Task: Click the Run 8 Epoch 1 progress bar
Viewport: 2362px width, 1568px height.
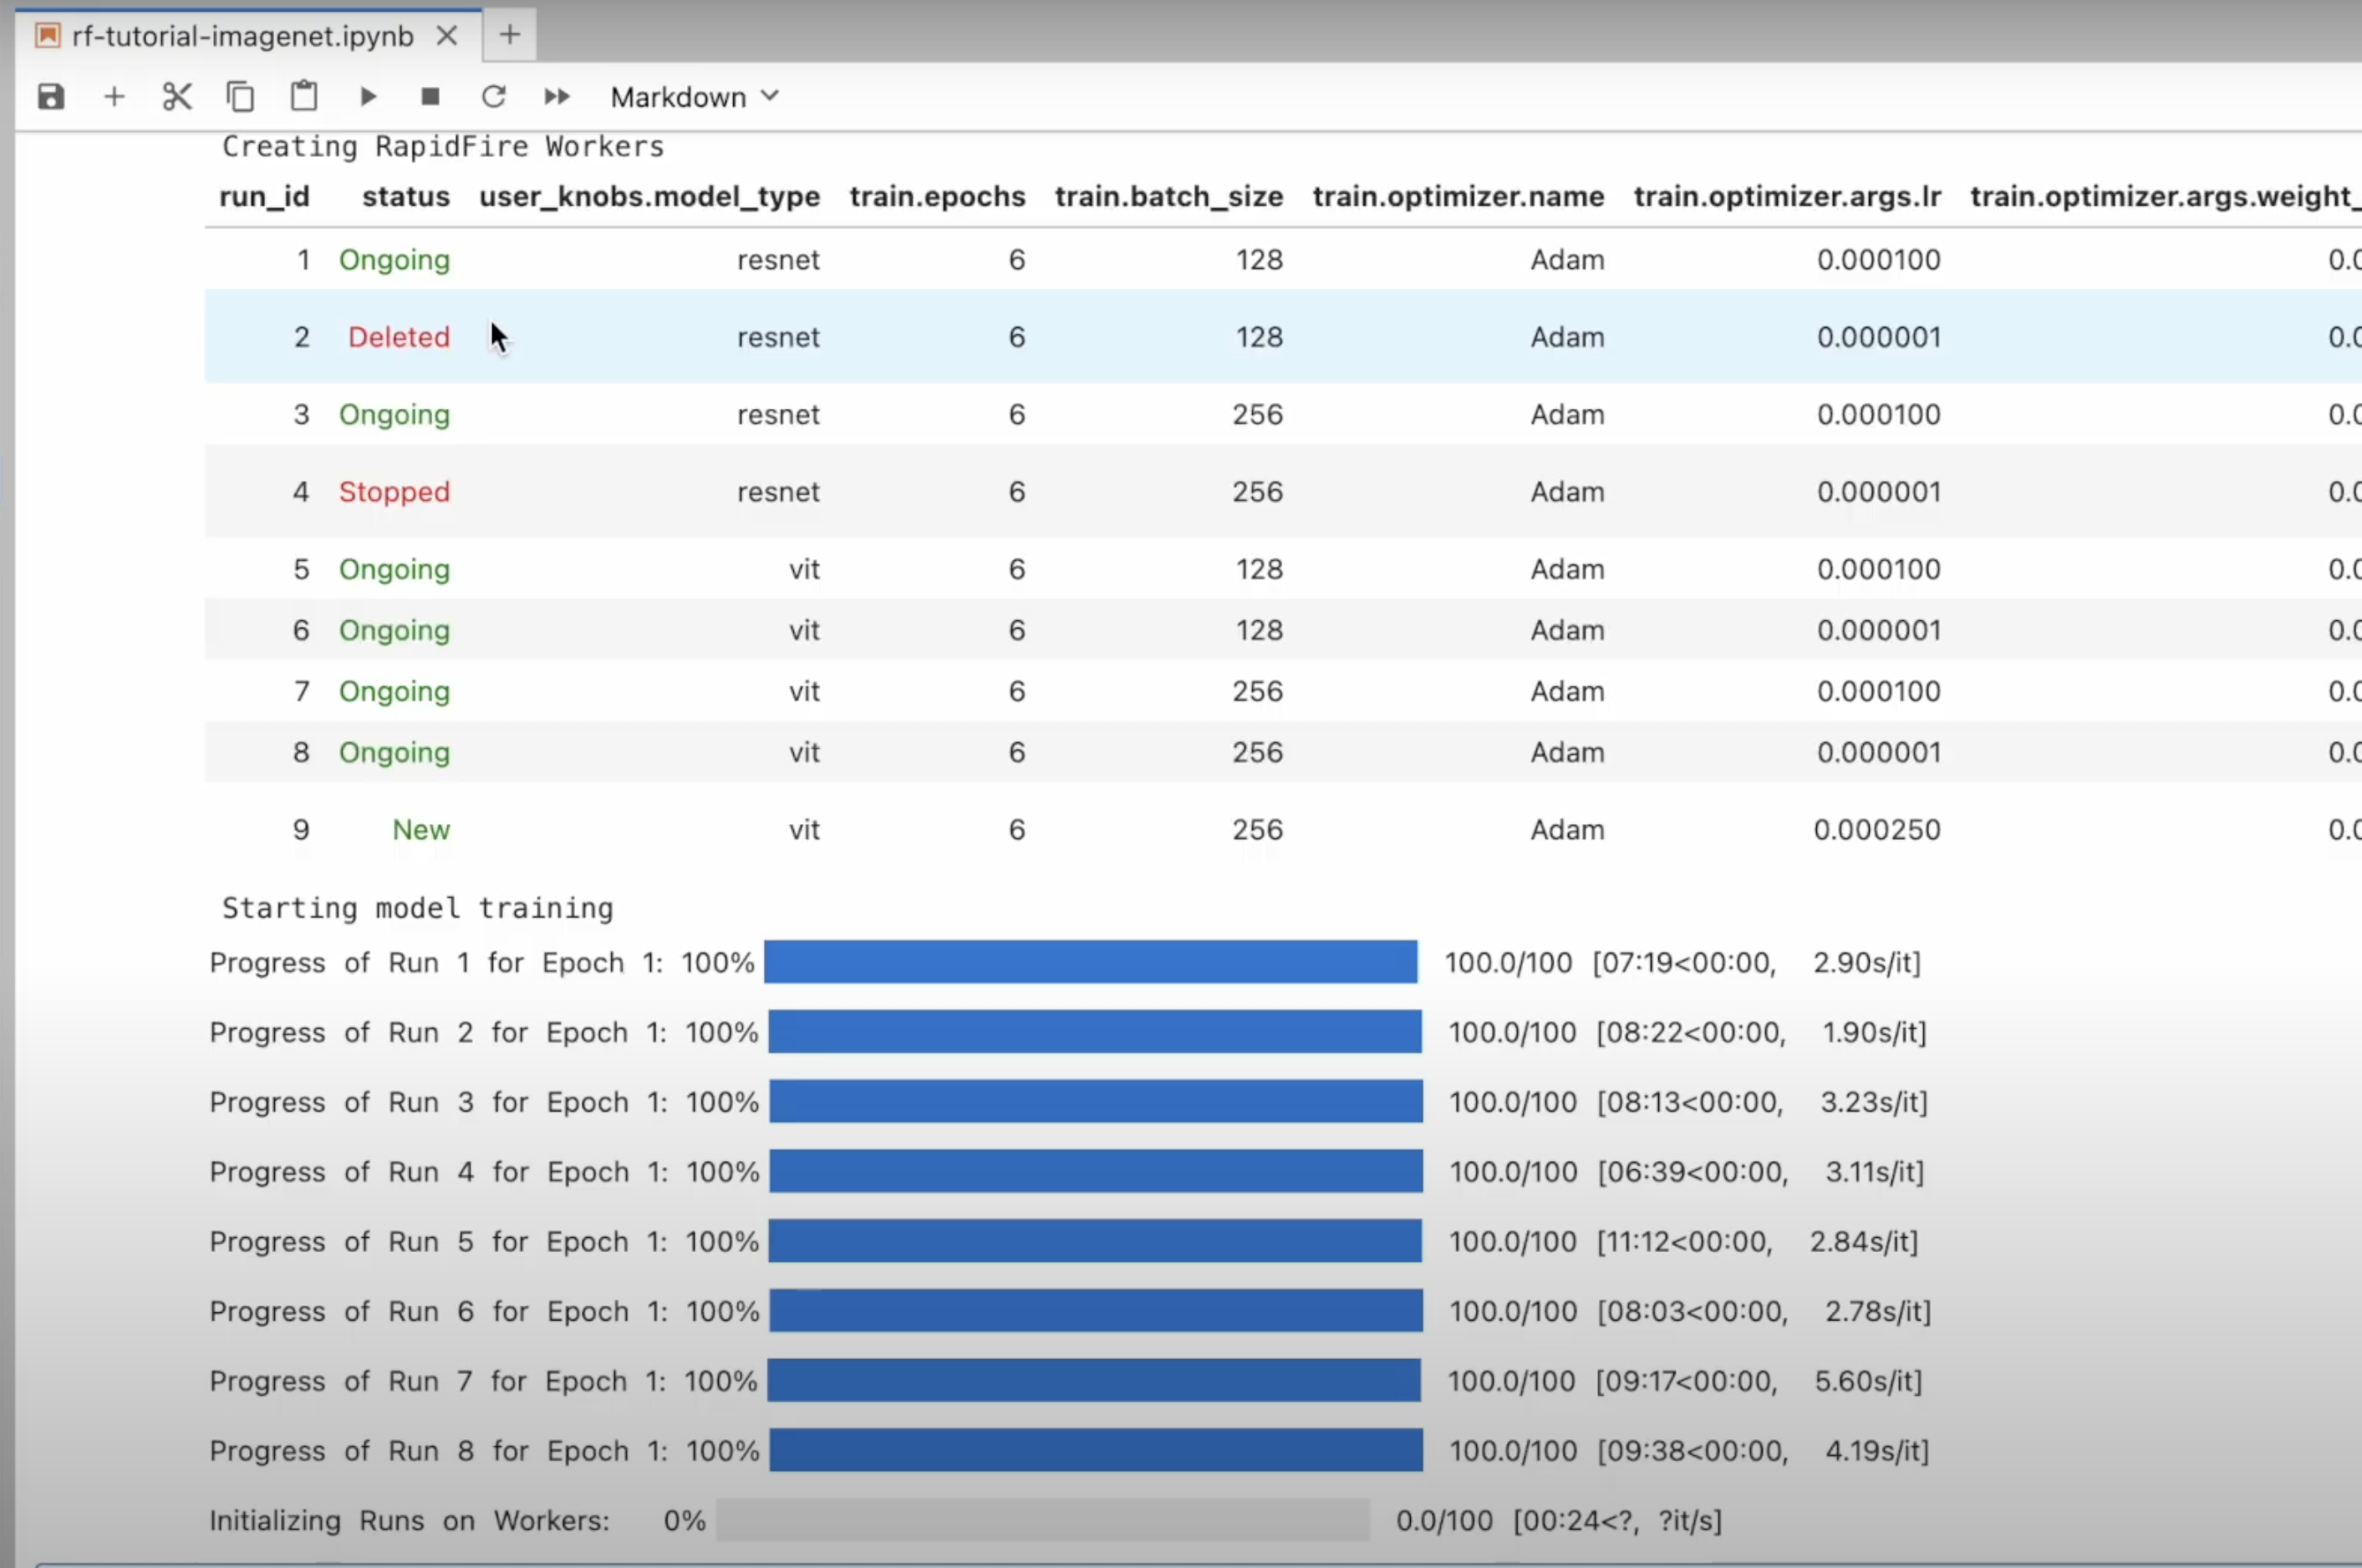Action: pos(1096,1450)
